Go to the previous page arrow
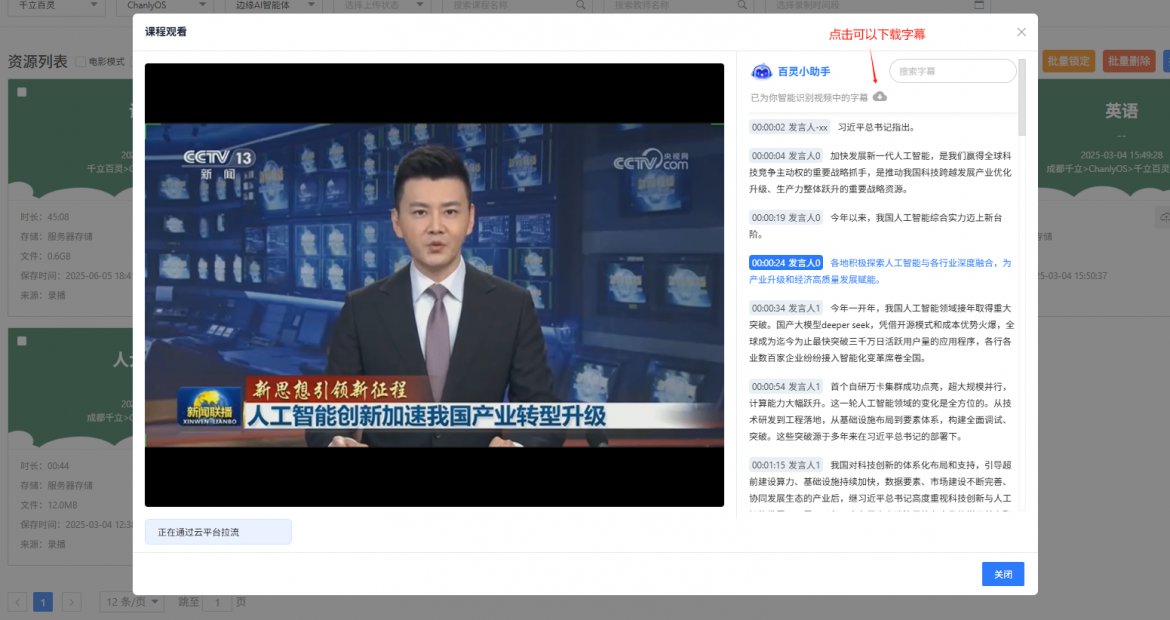1170x620 pixels. click(x=18, y=602)
